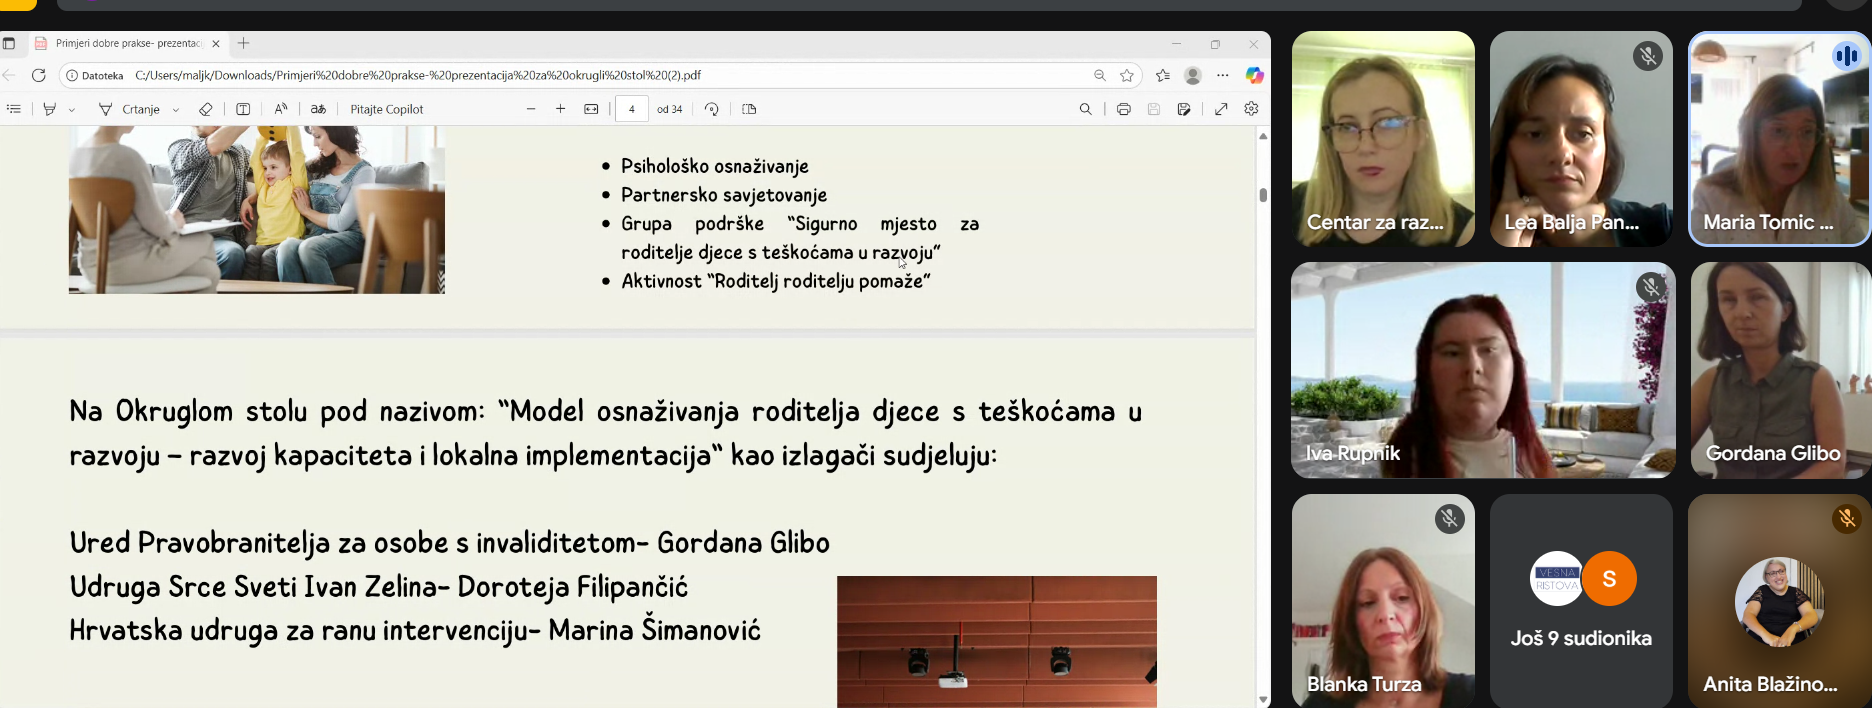Click the Datoteka site info icon
Image resolution: width=1872 pixels, height=708 pixels.
pyautogui.click(x=94, y=75)
